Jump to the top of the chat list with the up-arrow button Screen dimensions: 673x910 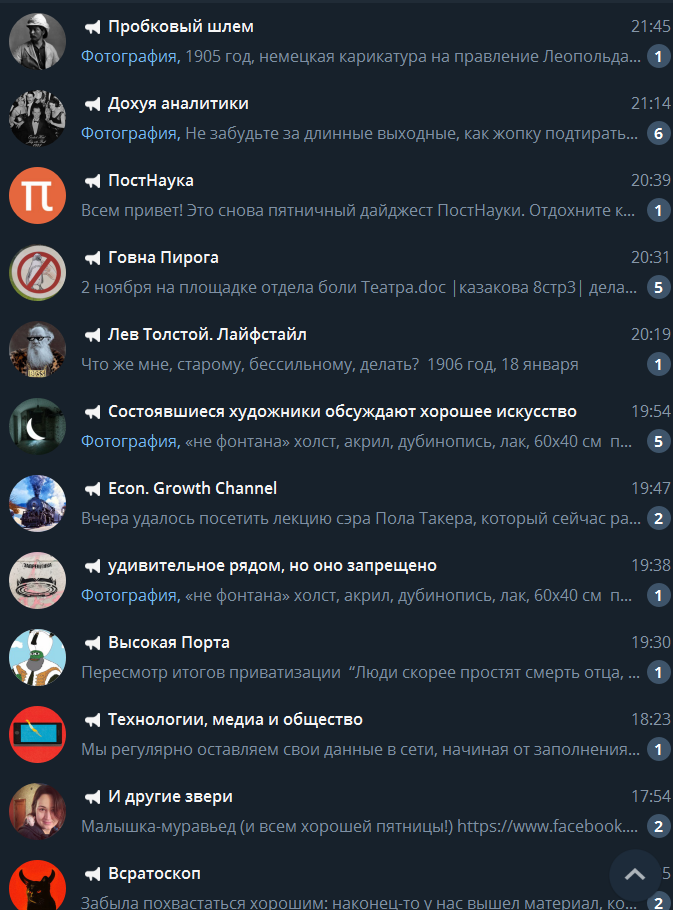pyautogui.click(x=635, y=875)
